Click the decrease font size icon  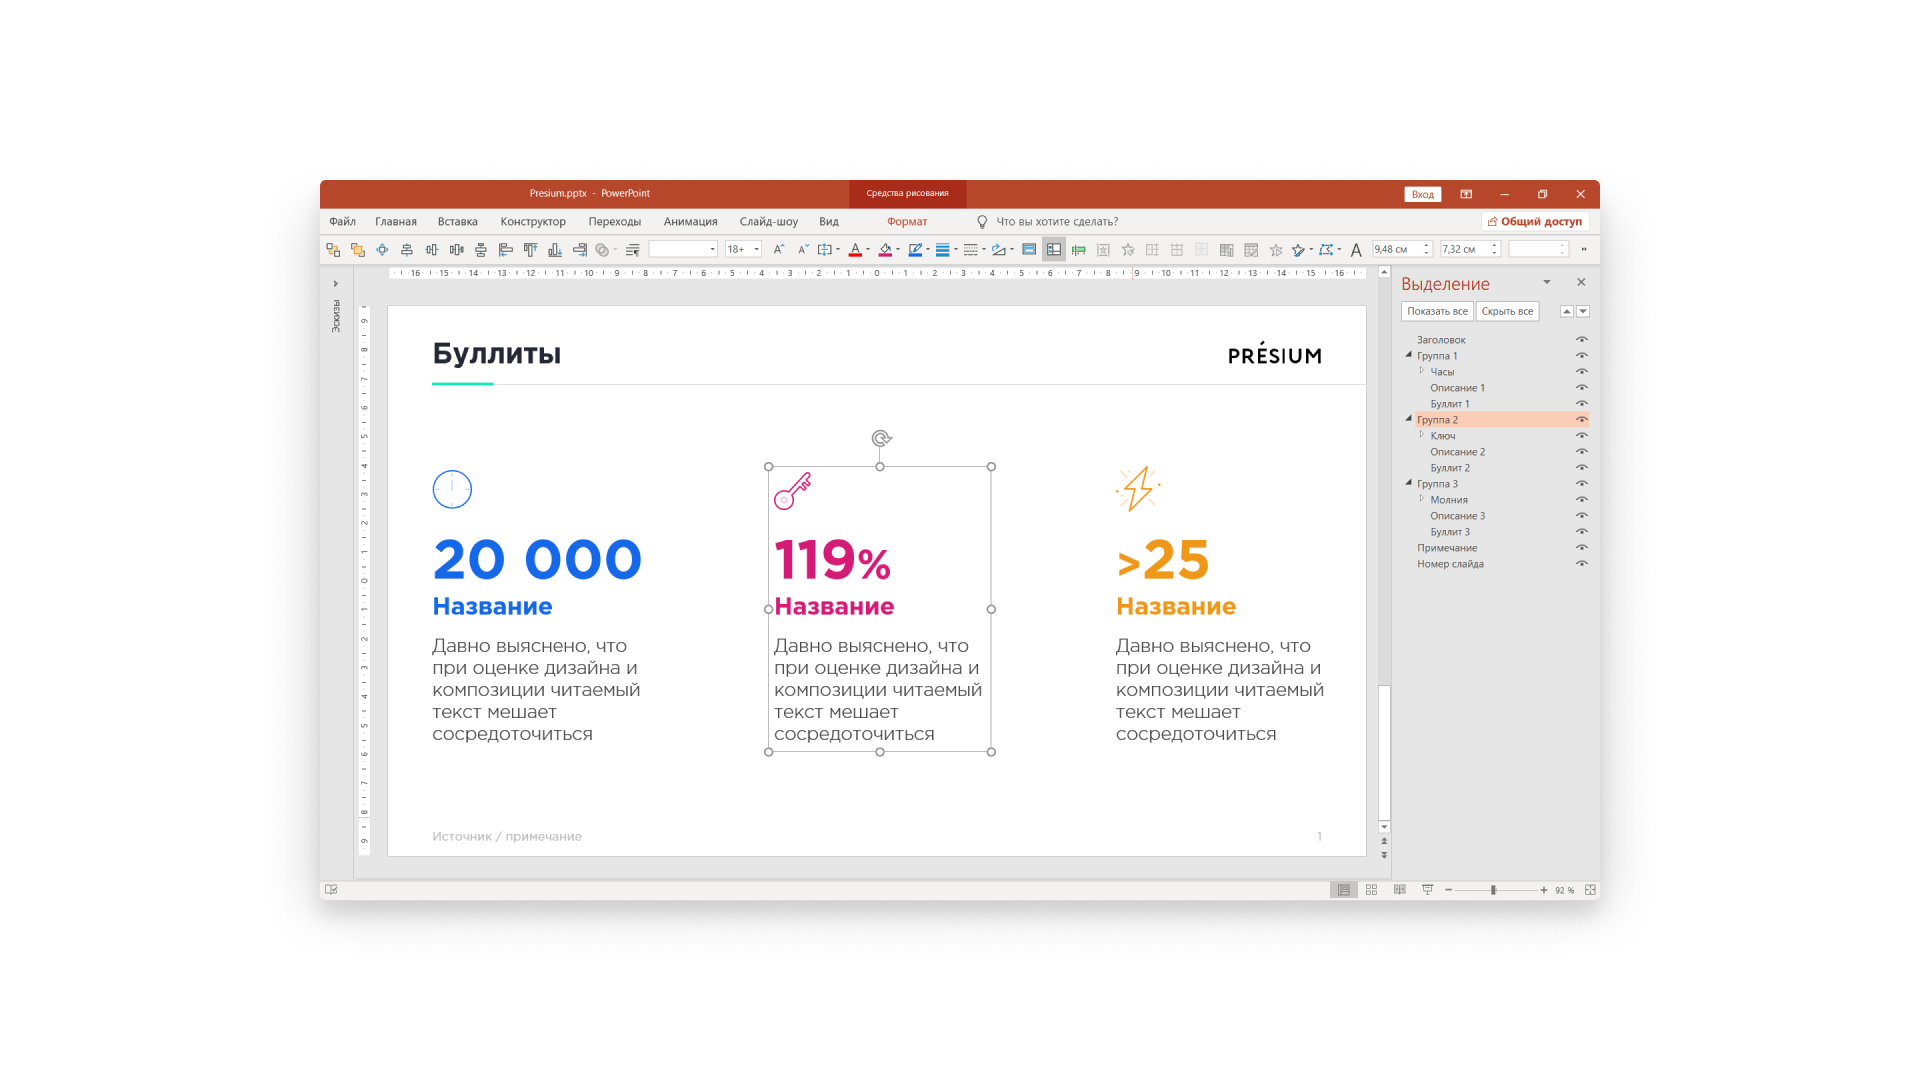(802, 250)
